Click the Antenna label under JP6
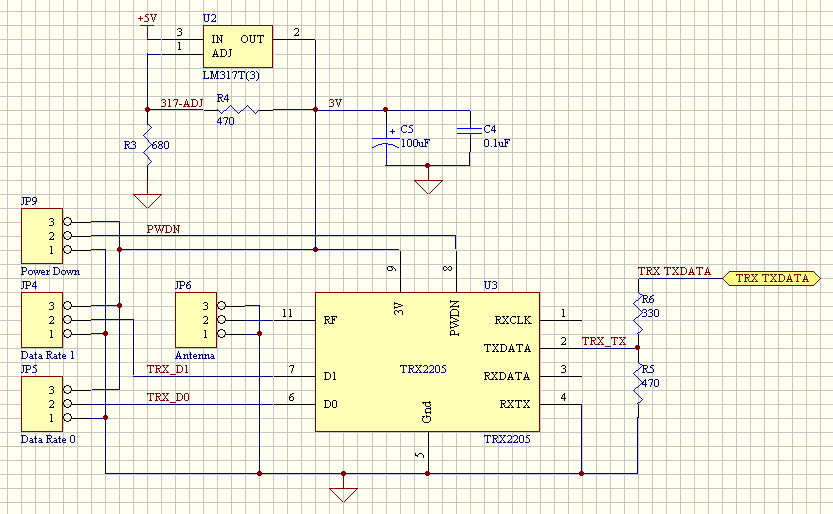 pos(194,355)
